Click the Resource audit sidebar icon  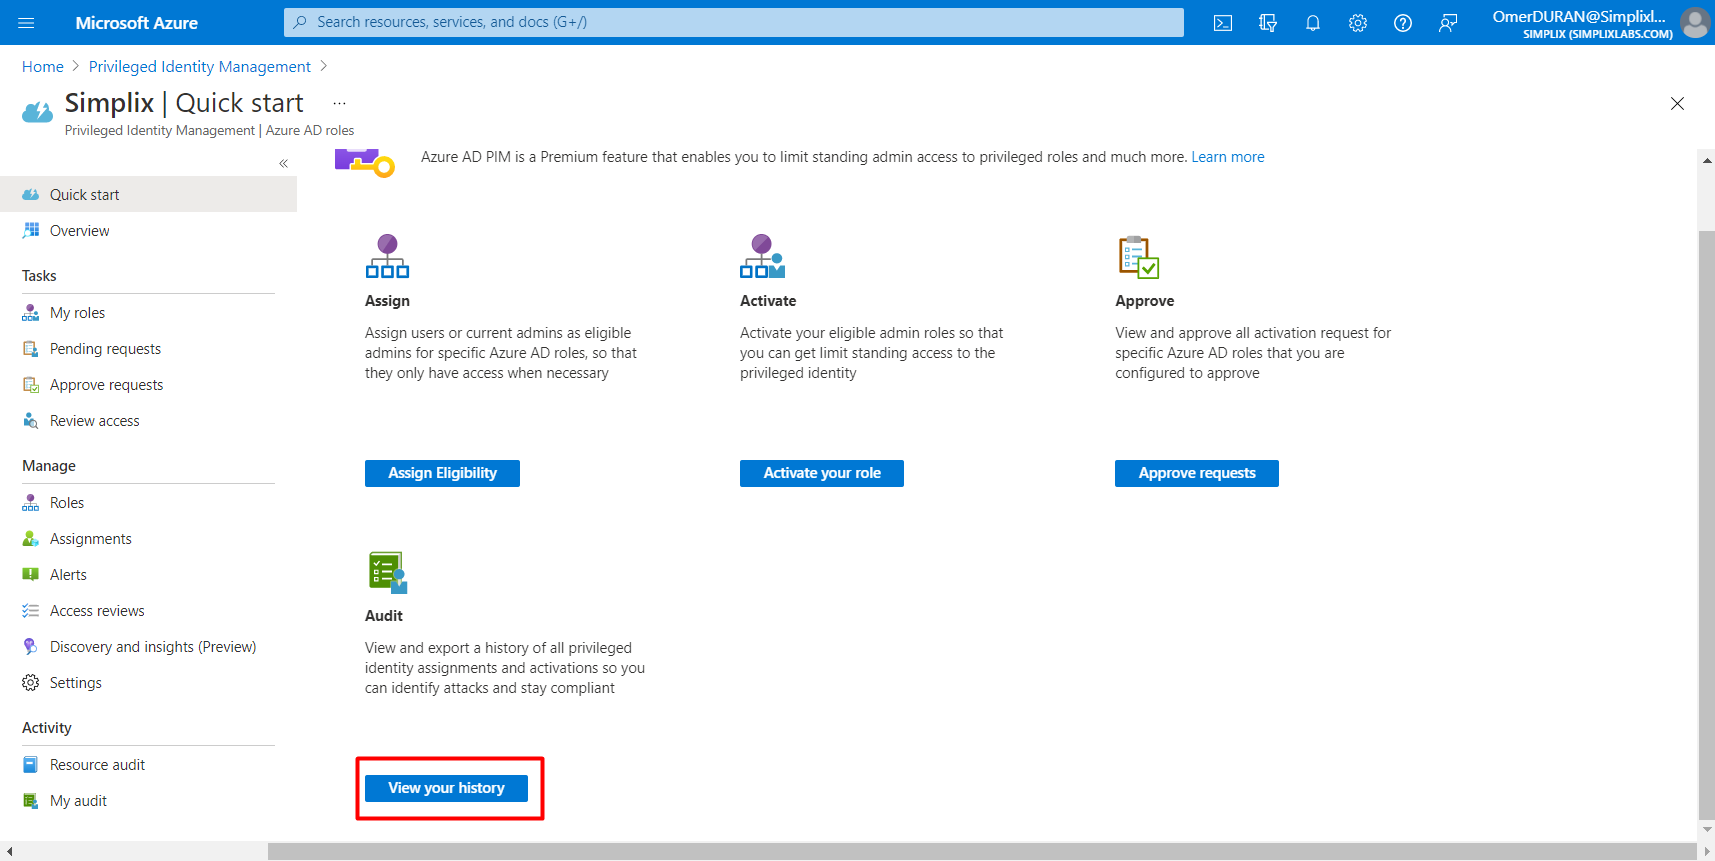tap(31, 765)
